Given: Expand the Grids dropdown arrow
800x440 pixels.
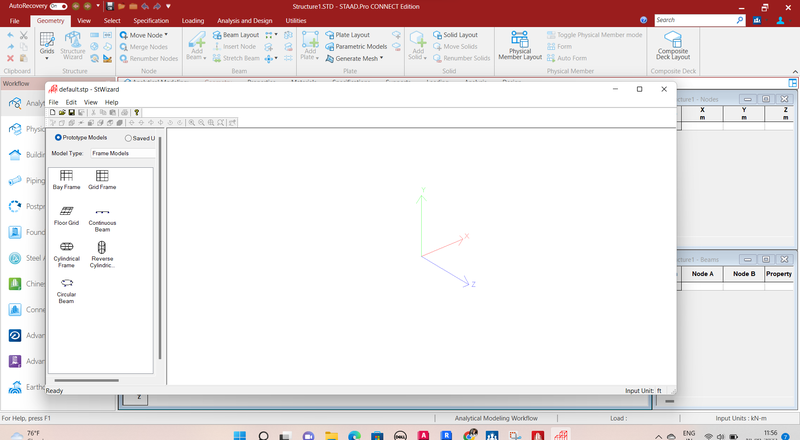Looking at the screenshot, I should (47, 58).
